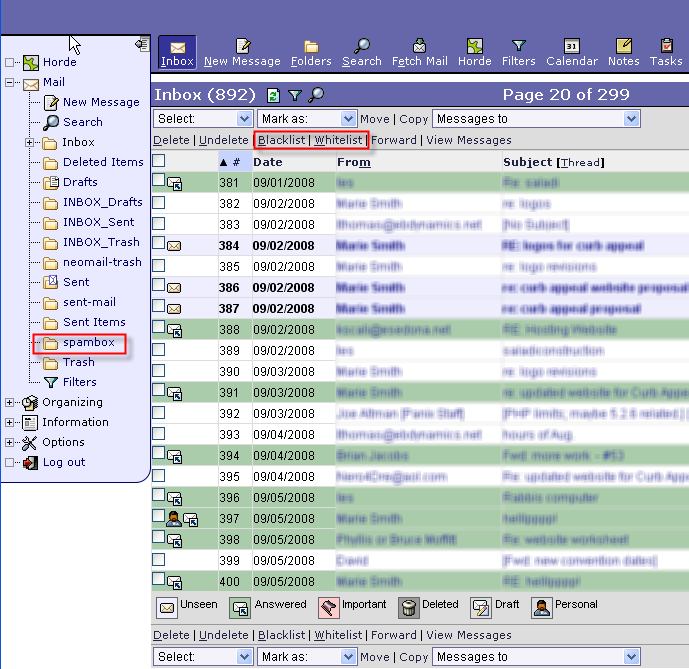The image size is (689, 669).
Task: Click the refresh icon beside Inbox title
Action: pos(274,96)
